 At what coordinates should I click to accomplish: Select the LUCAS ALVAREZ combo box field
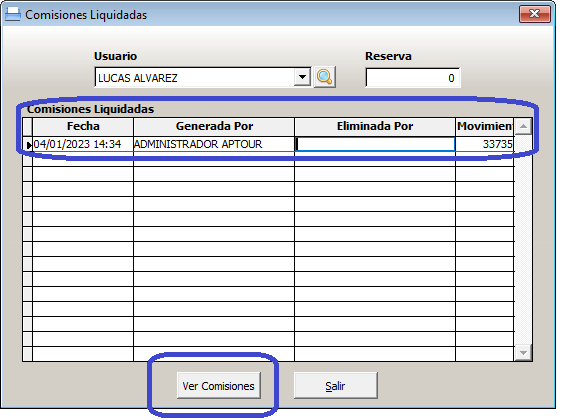tap(202, 77)
